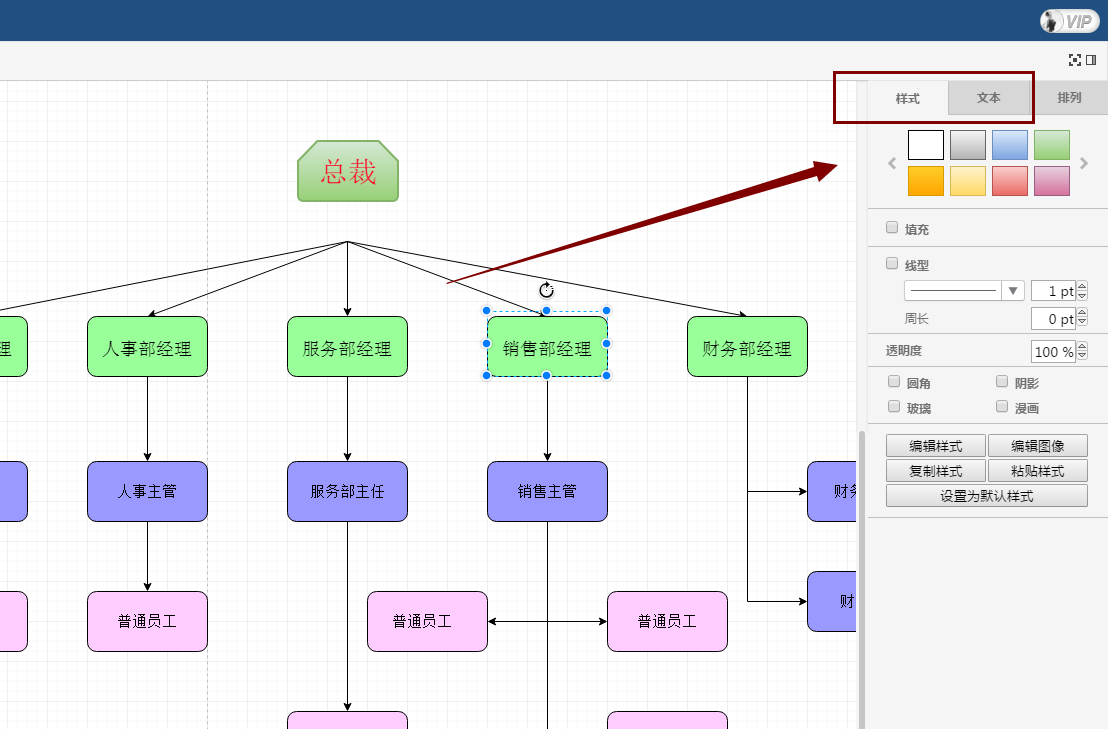Click the 透明度 stepper arrows
Screen dimensions: 1108x729
(1082, 351)
